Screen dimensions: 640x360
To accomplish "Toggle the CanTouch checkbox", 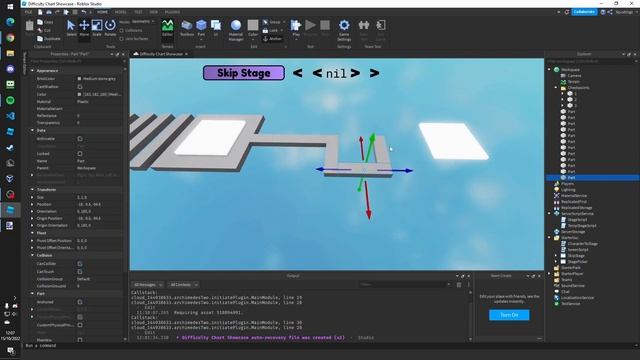I will click(x=80, y=271).
